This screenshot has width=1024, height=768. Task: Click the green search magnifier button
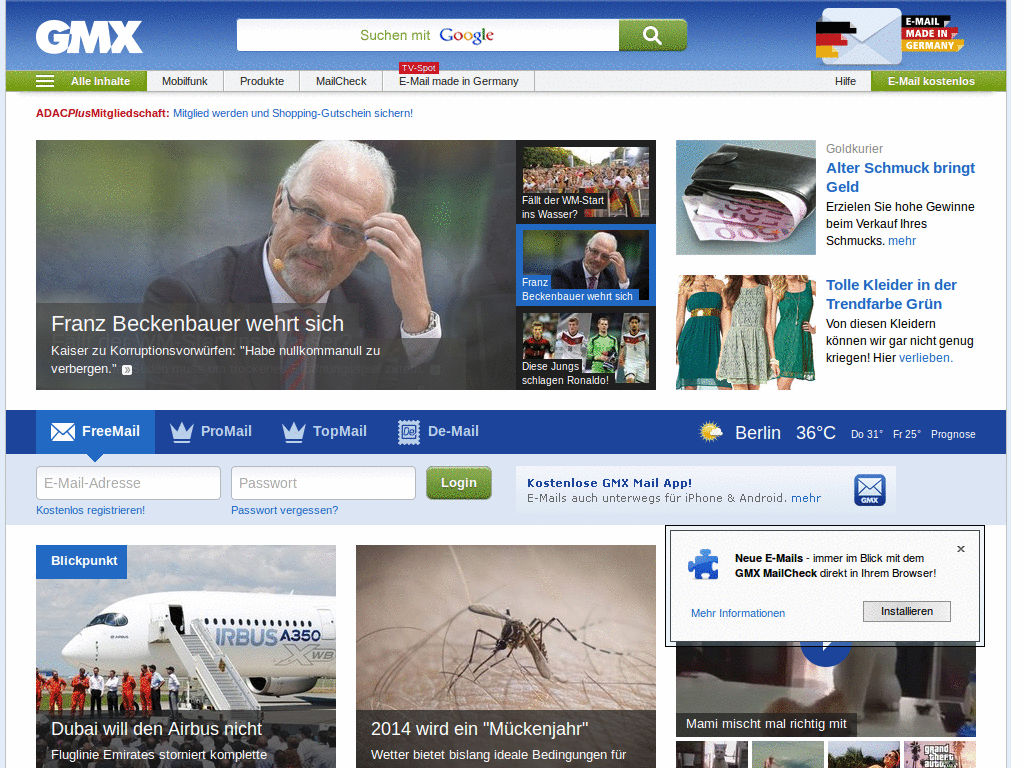click(x=652, y=35)
